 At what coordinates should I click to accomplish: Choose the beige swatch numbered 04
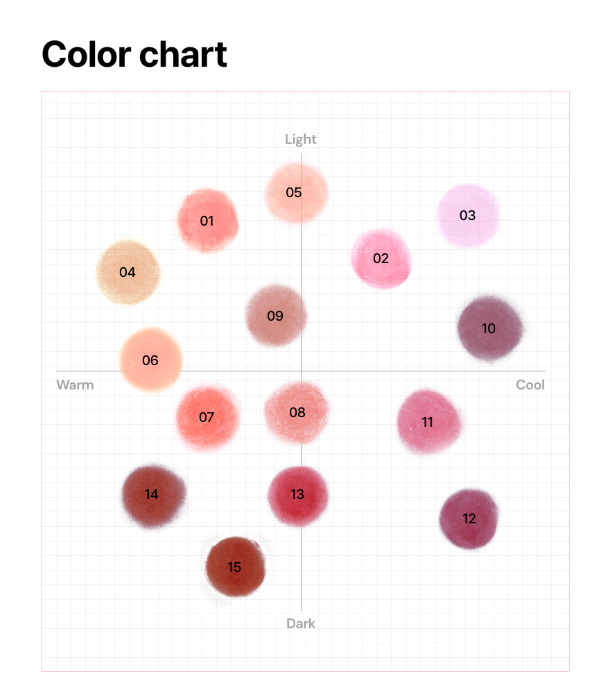click(x=128, y=272)
